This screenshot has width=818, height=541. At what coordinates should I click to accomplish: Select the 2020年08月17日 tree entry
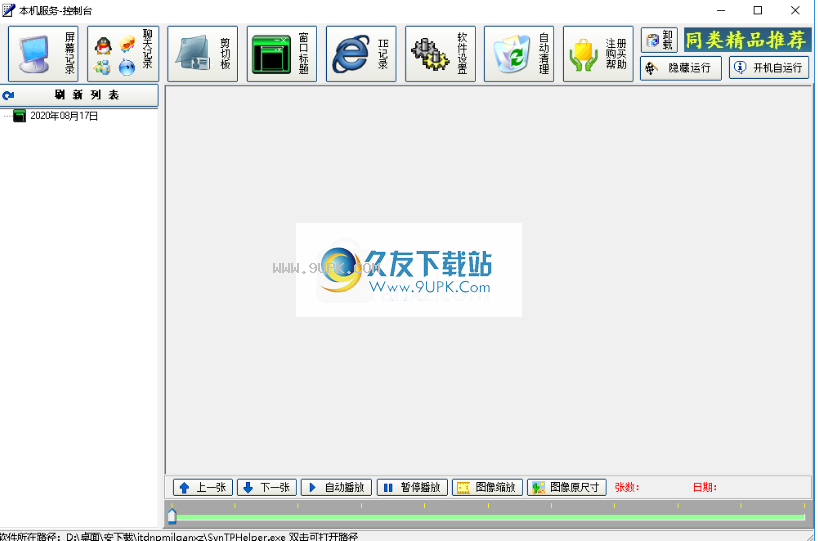click(64, 116)
